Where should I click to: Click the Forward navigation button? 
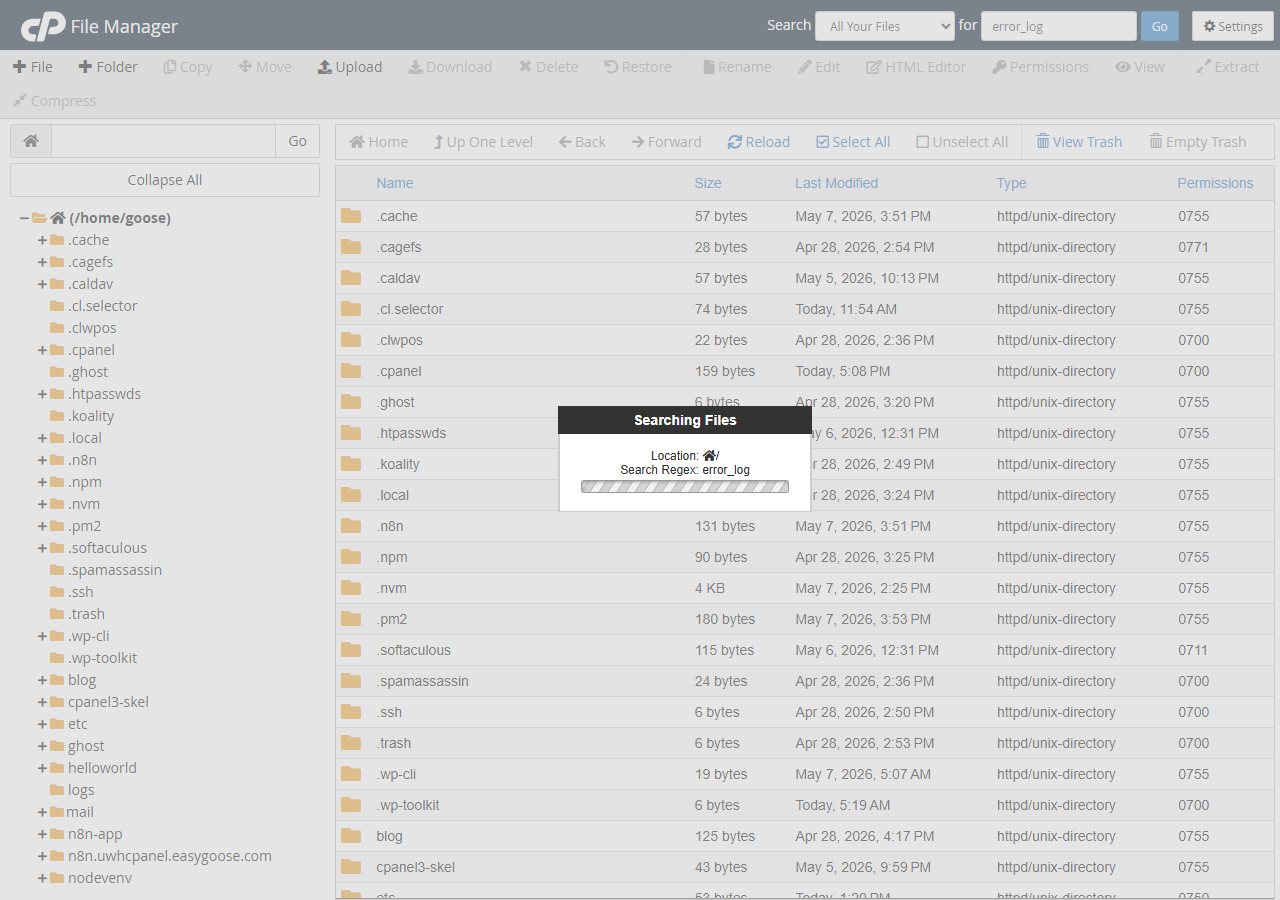[x=667, y=142]
